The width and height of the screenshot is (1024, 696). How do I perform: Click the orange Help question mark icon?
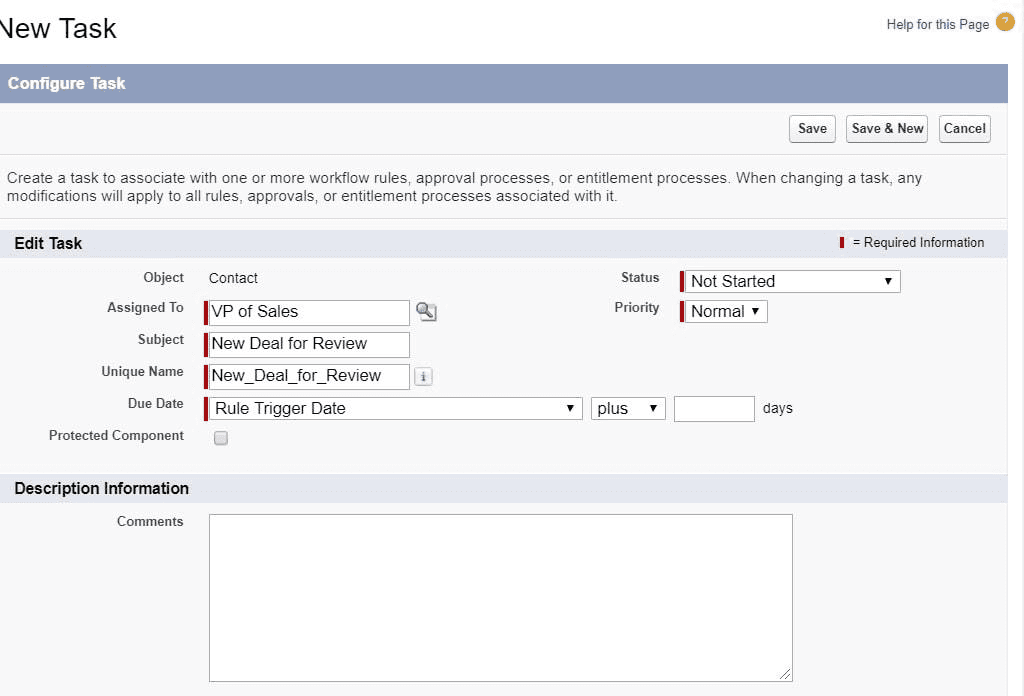click(x=1004, y=22)
